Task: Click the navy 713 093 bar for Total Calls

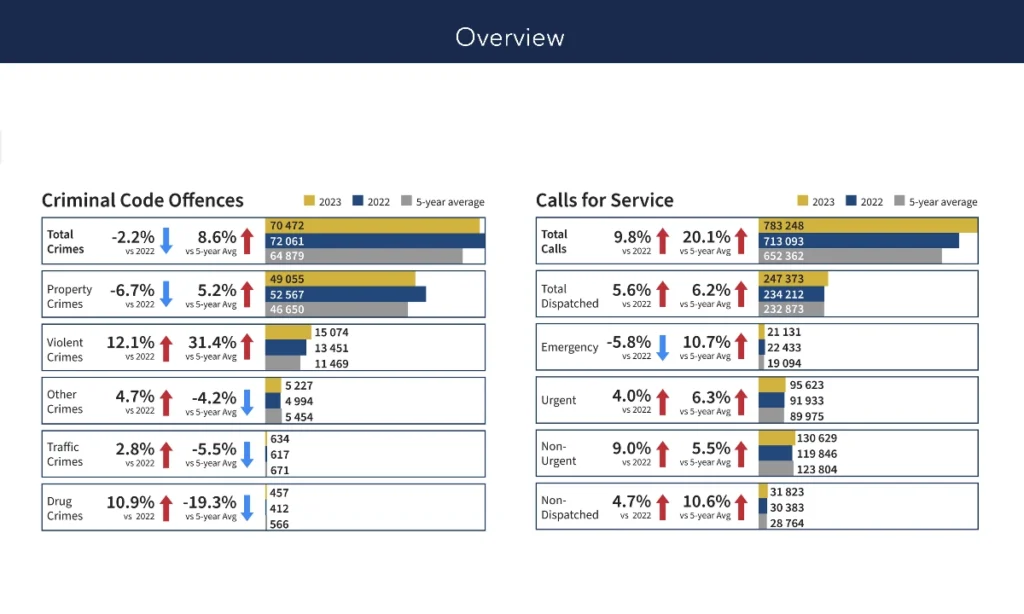Action: point(858,241)
